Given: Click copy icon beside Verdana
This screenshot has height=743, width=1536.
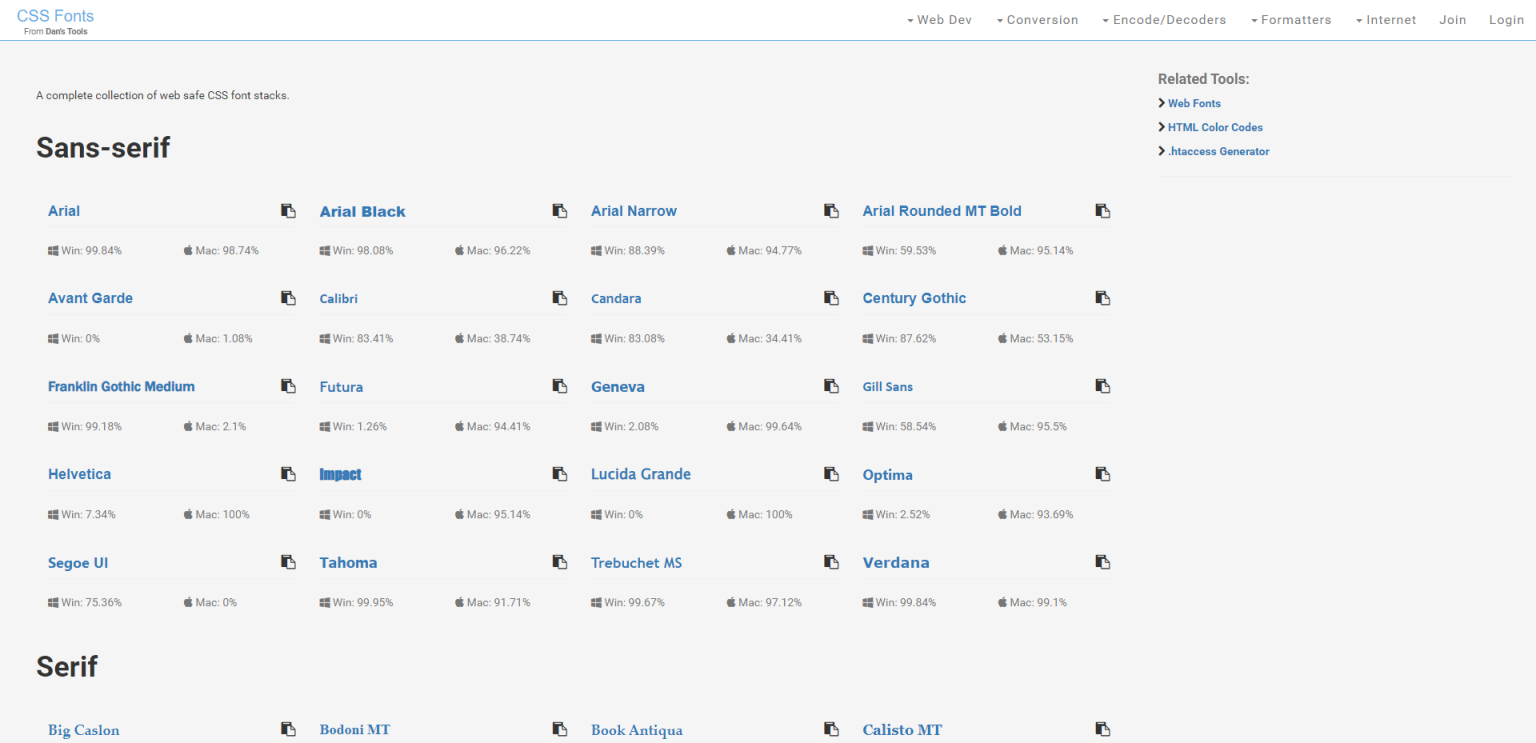Looking at the screenshot, I should click(1103, 562).
